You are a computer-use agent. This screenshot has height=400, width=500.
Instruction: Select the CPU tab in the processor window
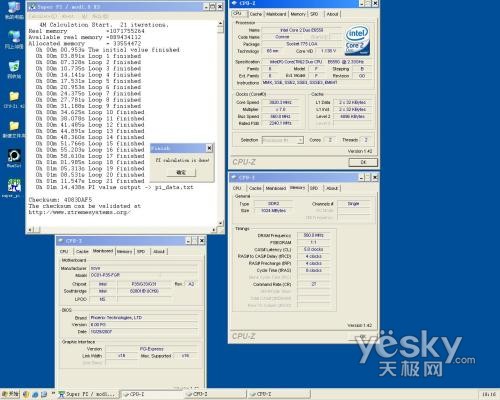(x=237, y=13)
